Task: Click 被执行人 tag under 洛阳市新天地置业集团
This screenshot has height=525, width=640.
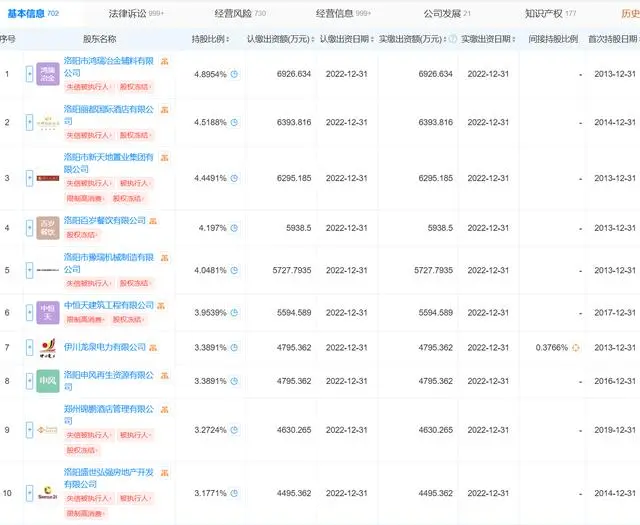Action: 136,184
